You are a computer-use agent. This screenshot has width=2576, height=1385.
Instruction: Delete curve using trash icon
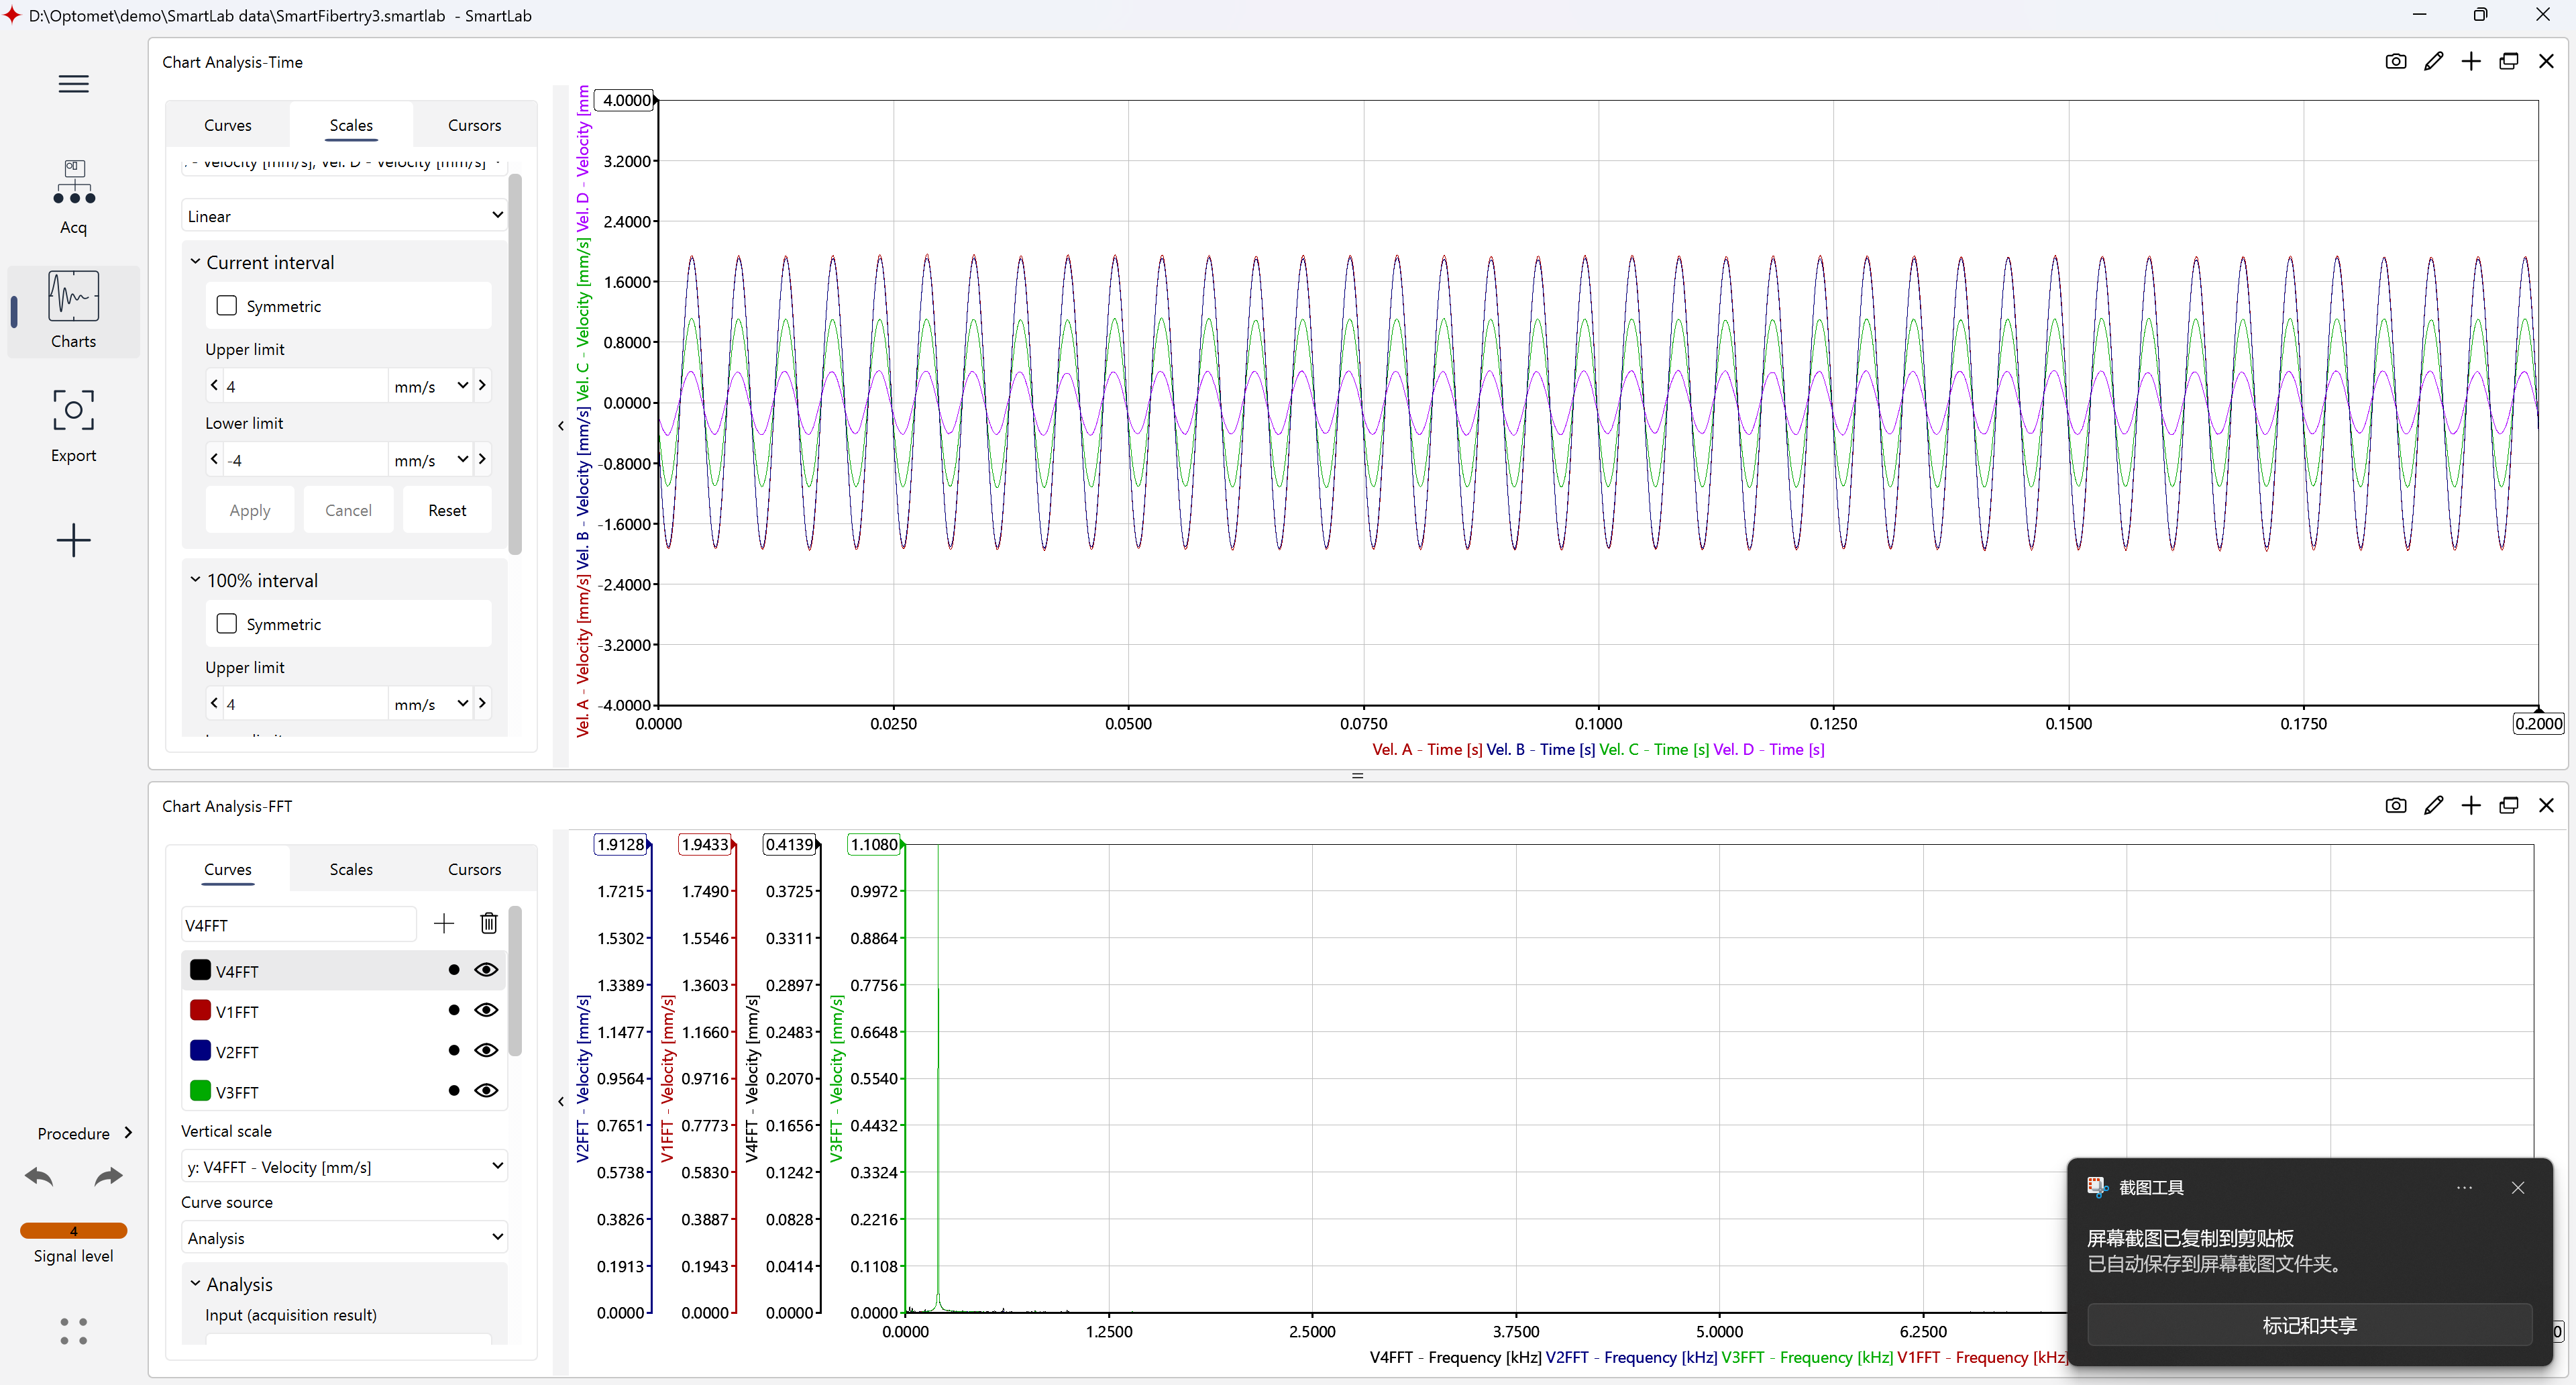pyautogui.click(x=488, y=924)
